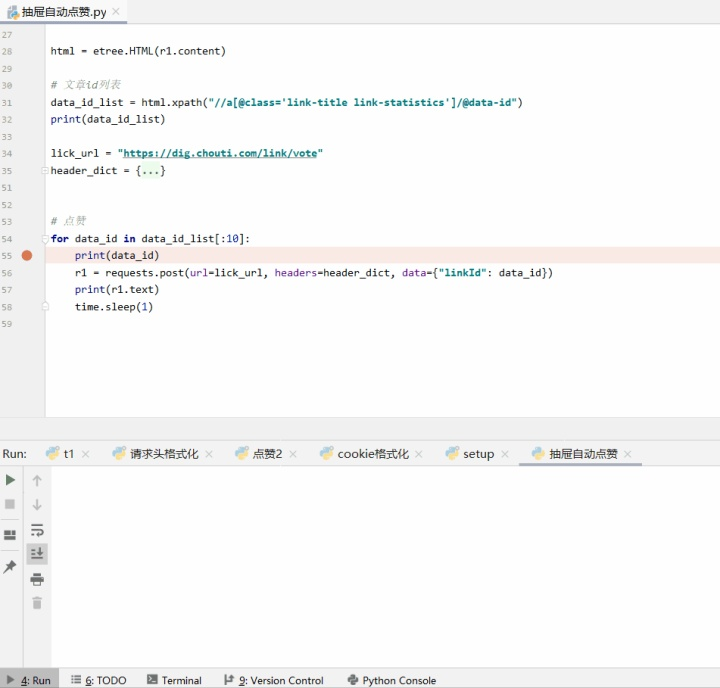Place cursor on print(data_id_list) line
The image size is (720, 688).
pos(107,119)
